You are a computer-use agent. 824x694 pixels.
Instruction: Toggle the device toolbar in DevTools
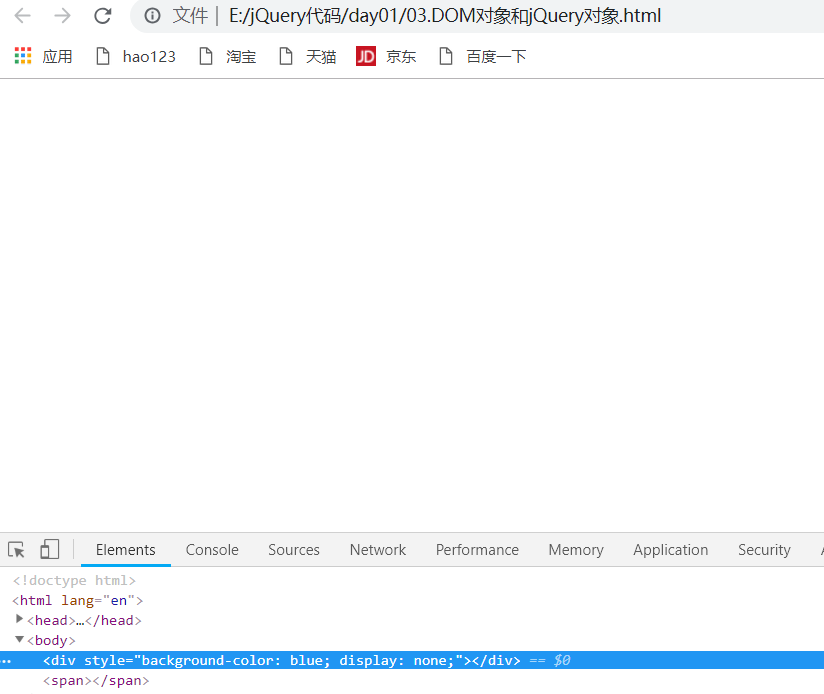click(x=49, y=550)
